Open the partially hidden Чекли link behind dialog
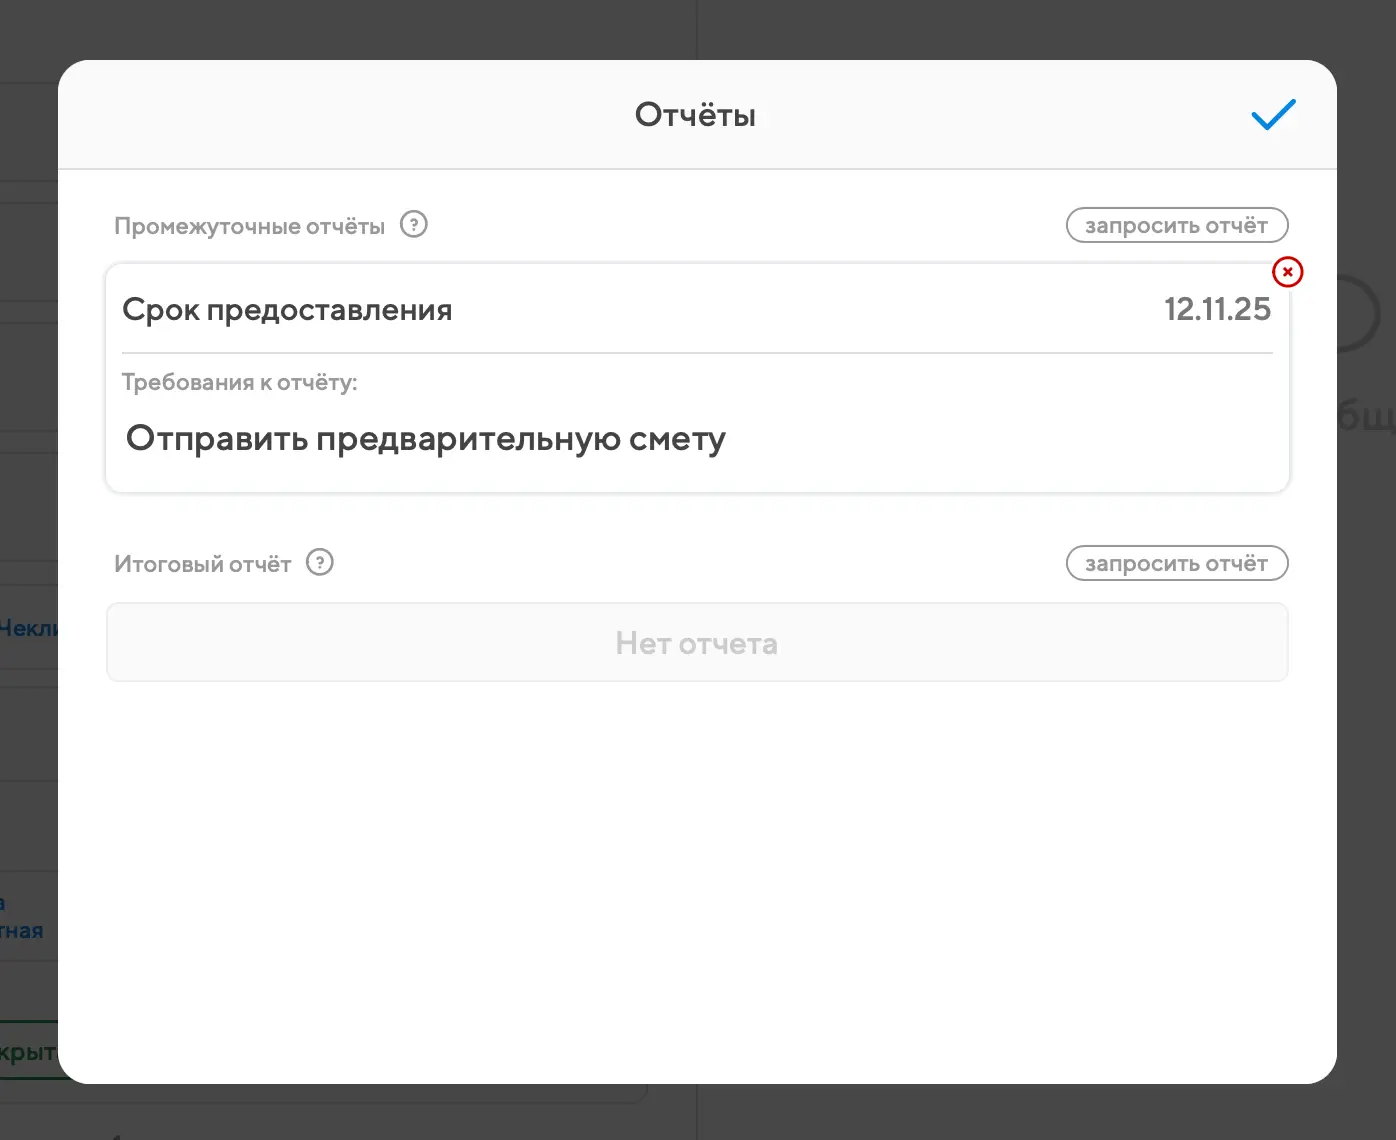This screenshot has width=1396, height=1140. [28, 628]
